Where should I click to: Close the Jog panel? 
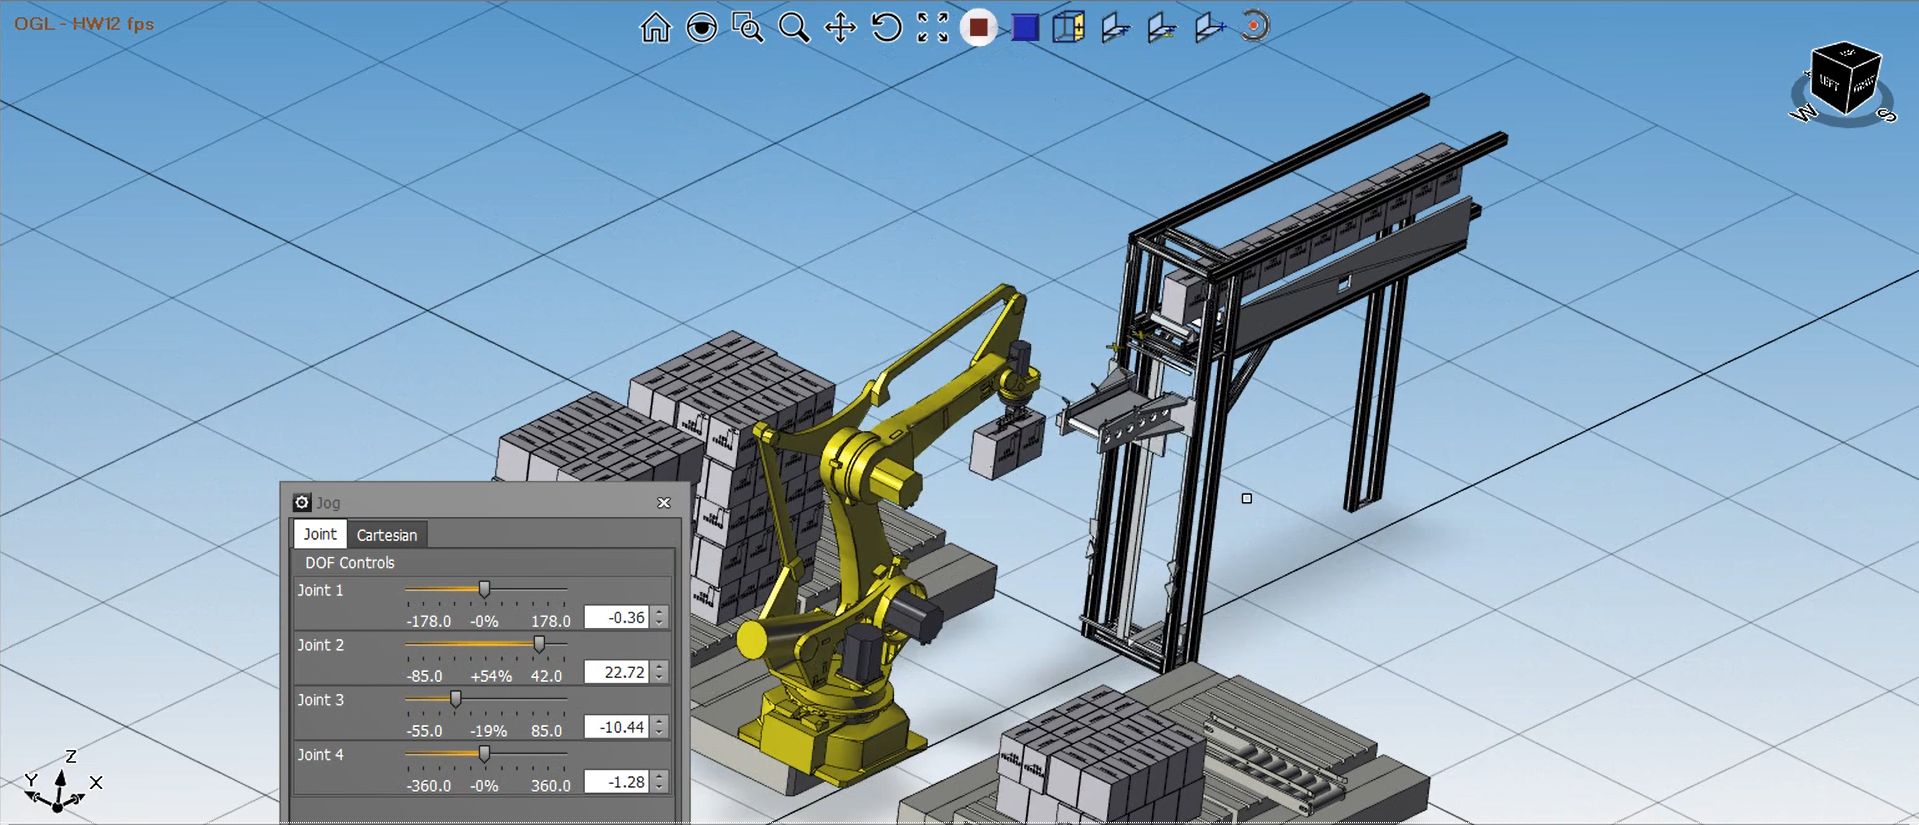pos(664,503)
